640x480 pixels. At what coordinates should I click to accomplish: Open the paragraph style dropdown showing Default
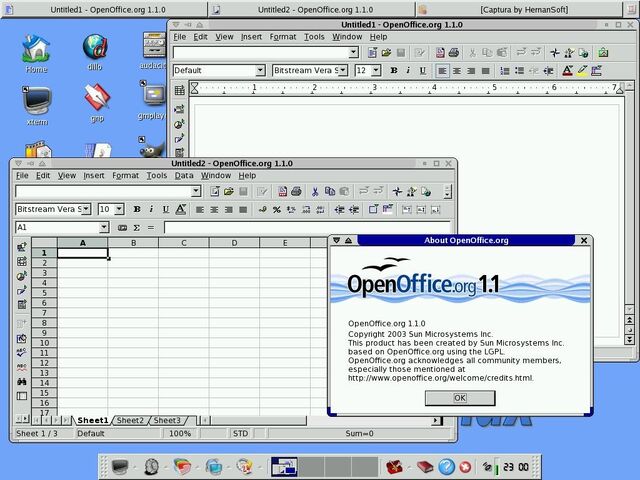pyautogui.click(x=260, y=71)
